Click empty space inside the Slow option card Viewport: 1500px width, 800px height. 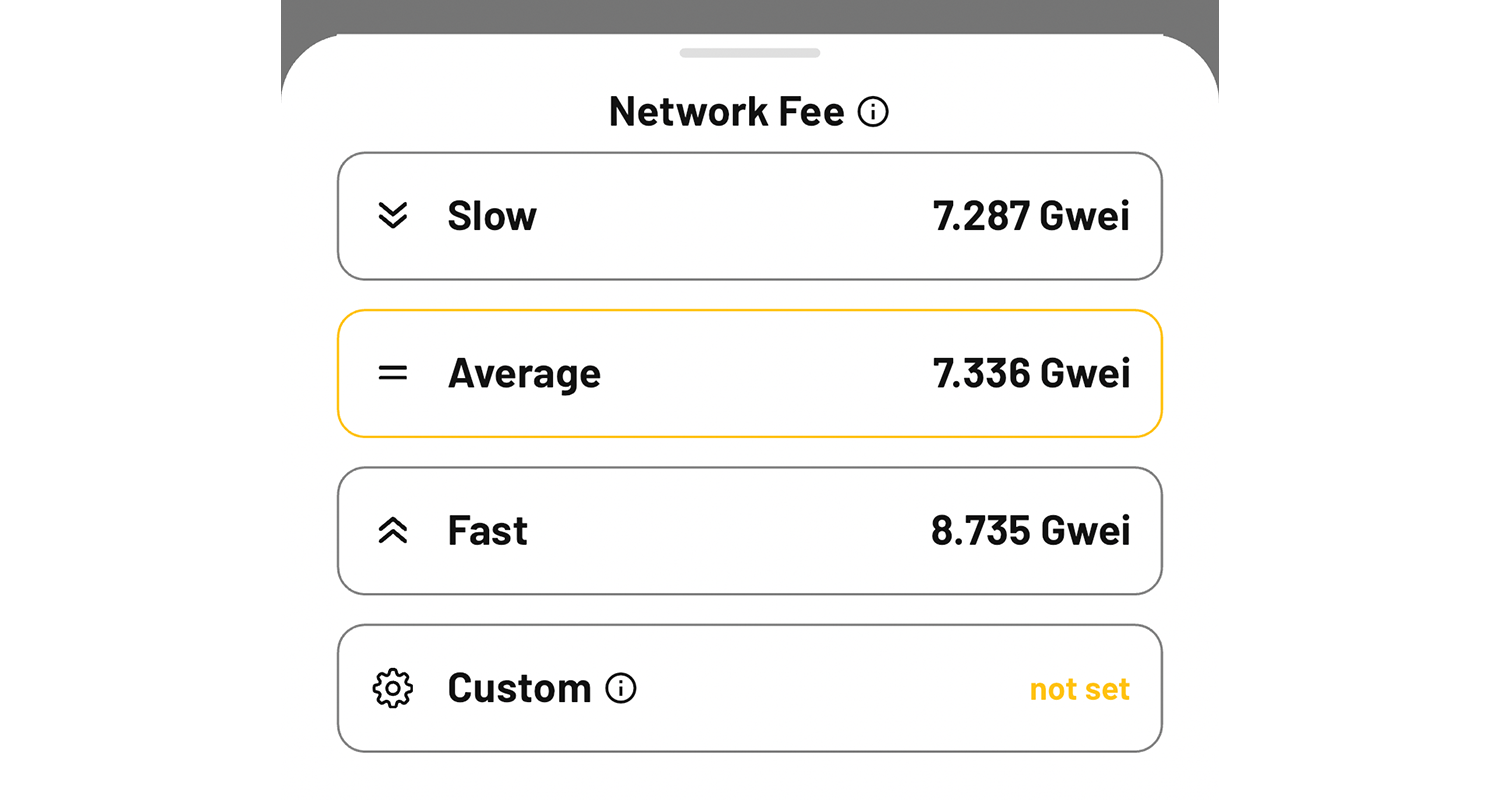(x=730, y=216)
